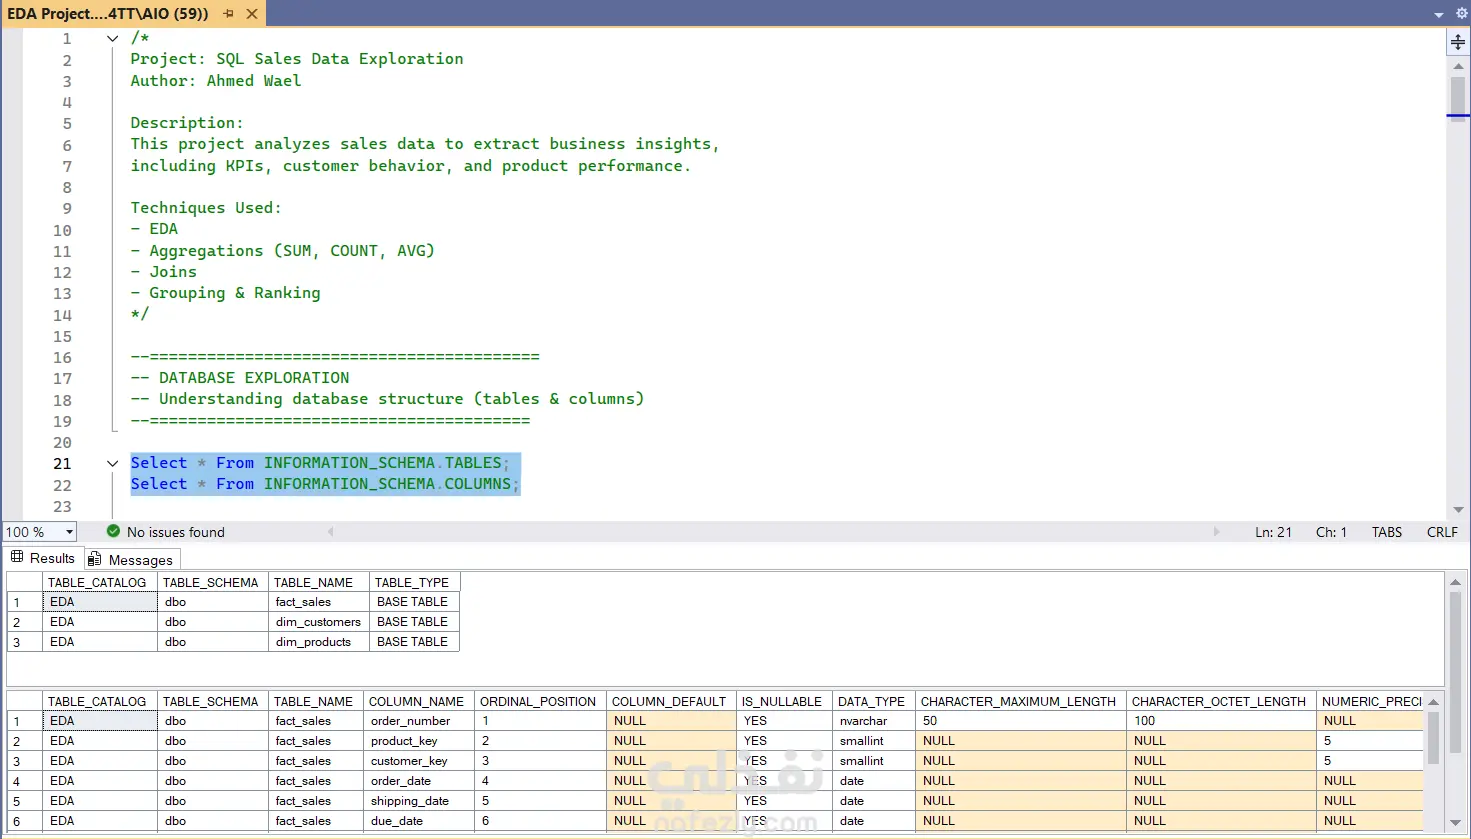Viewport: 1471px width, 839px height.
Task: Click the editor scrollbar down arrow
Action: tap(1458, 510)
